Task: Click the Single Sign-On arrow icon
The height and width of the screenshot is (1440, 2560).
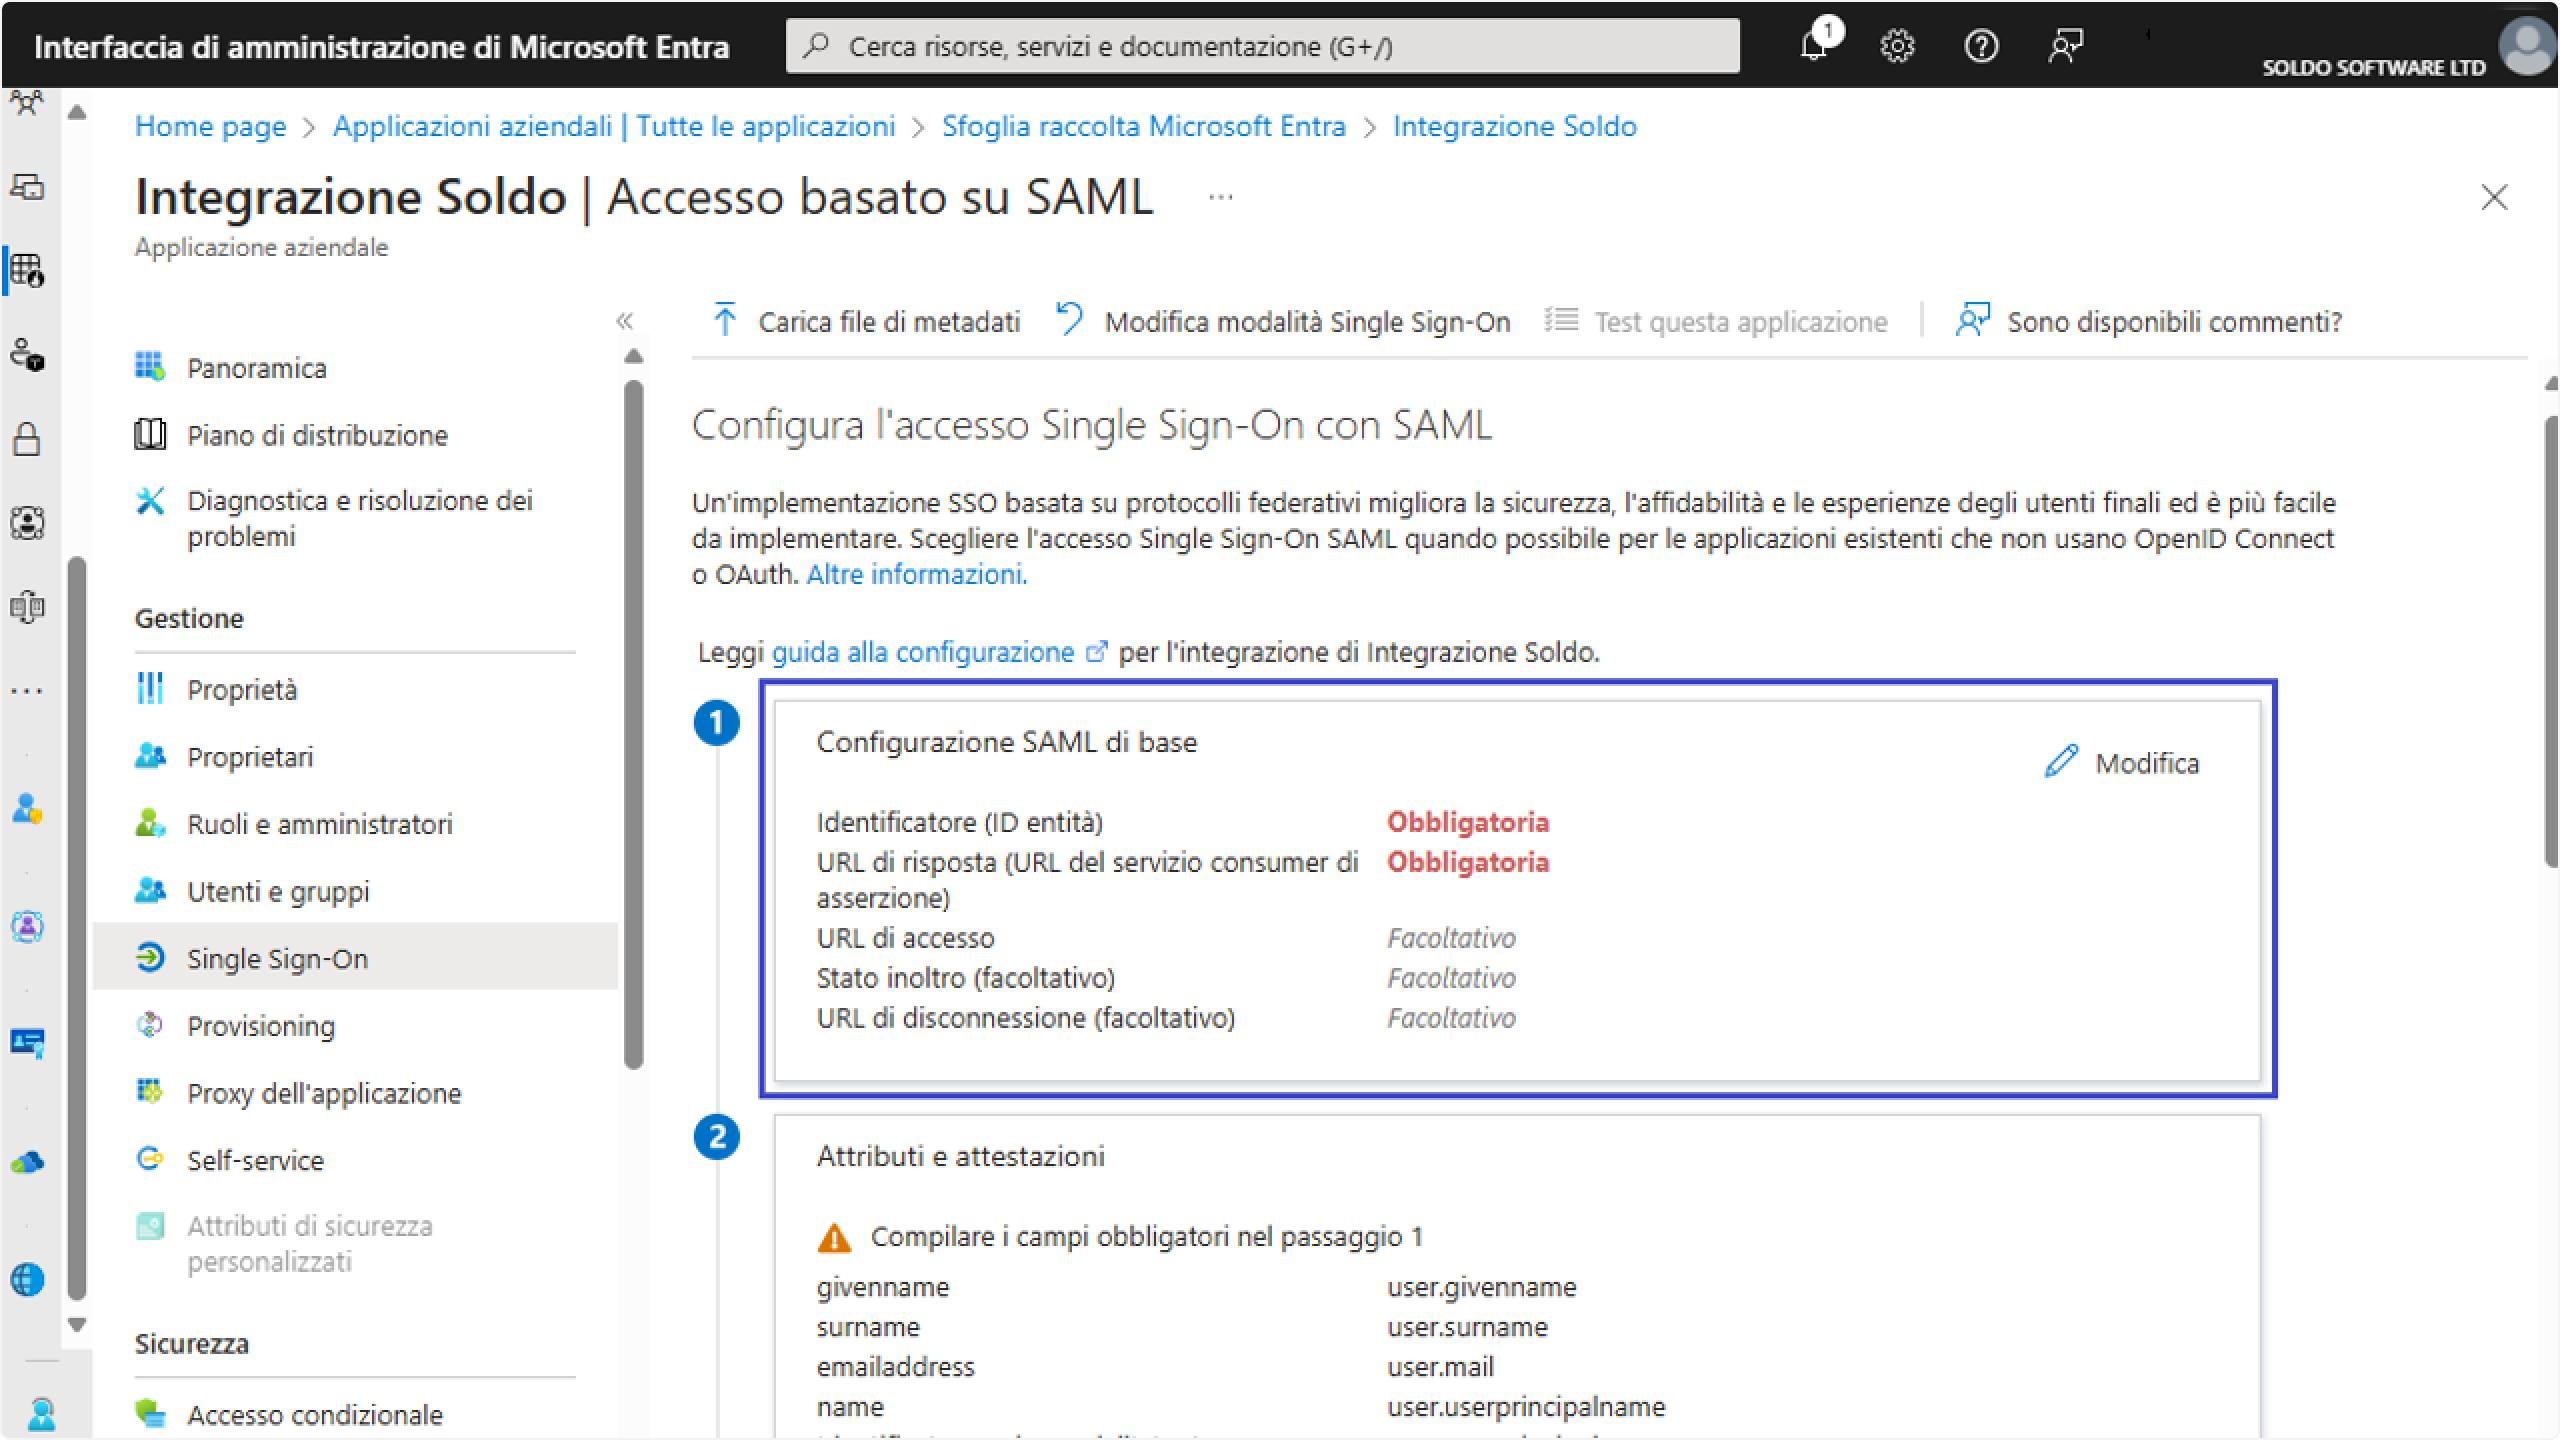Action: click(x=150, y=958)
